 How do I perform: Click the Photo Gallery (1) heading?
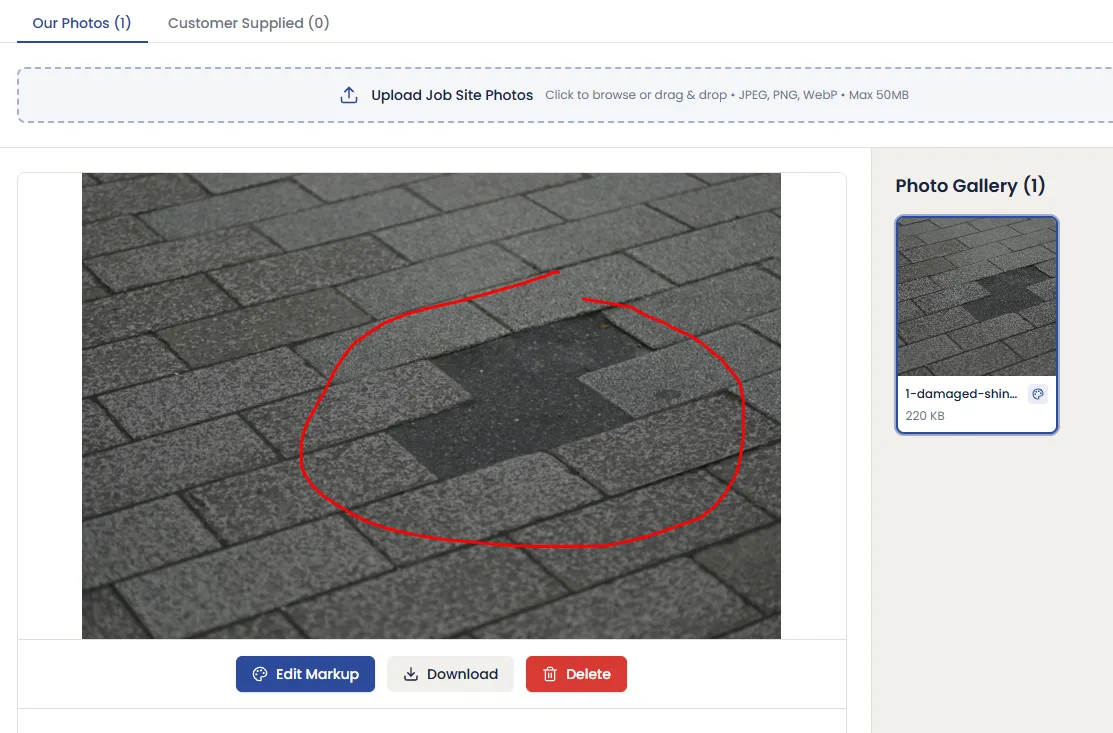[x=970, y=186]
